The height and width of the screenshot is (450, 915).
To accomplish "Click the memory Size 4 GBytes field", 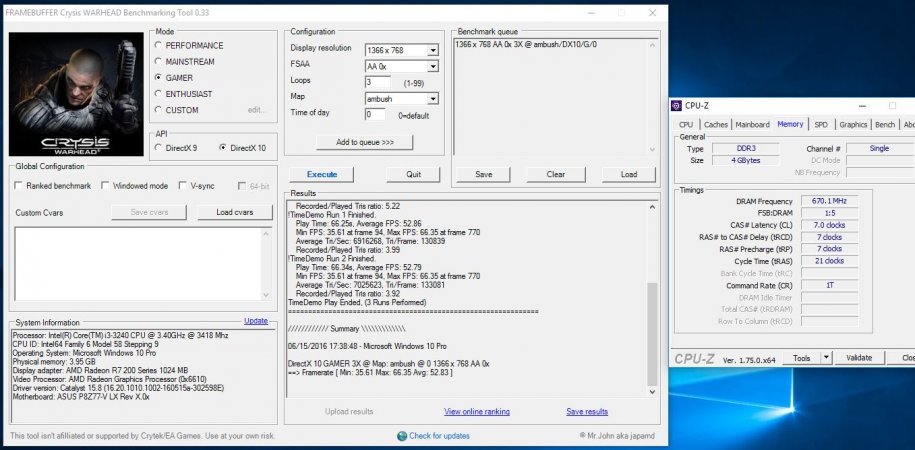I will [x=745, y=160].
